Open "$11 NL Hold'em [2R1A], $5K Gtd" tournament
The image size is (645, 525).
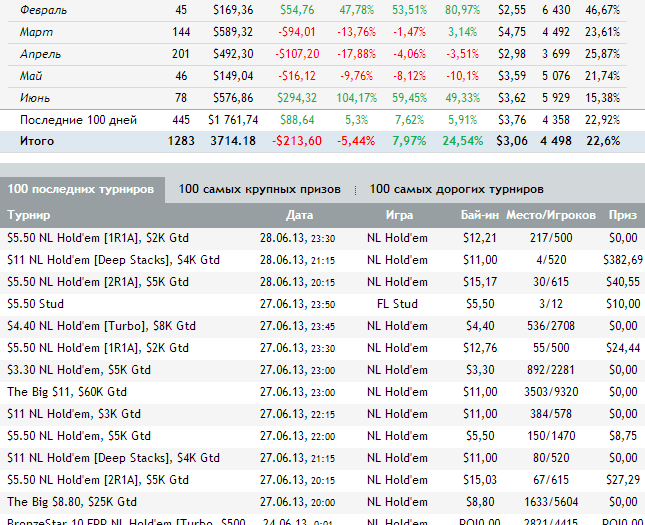tap(98, 479)
